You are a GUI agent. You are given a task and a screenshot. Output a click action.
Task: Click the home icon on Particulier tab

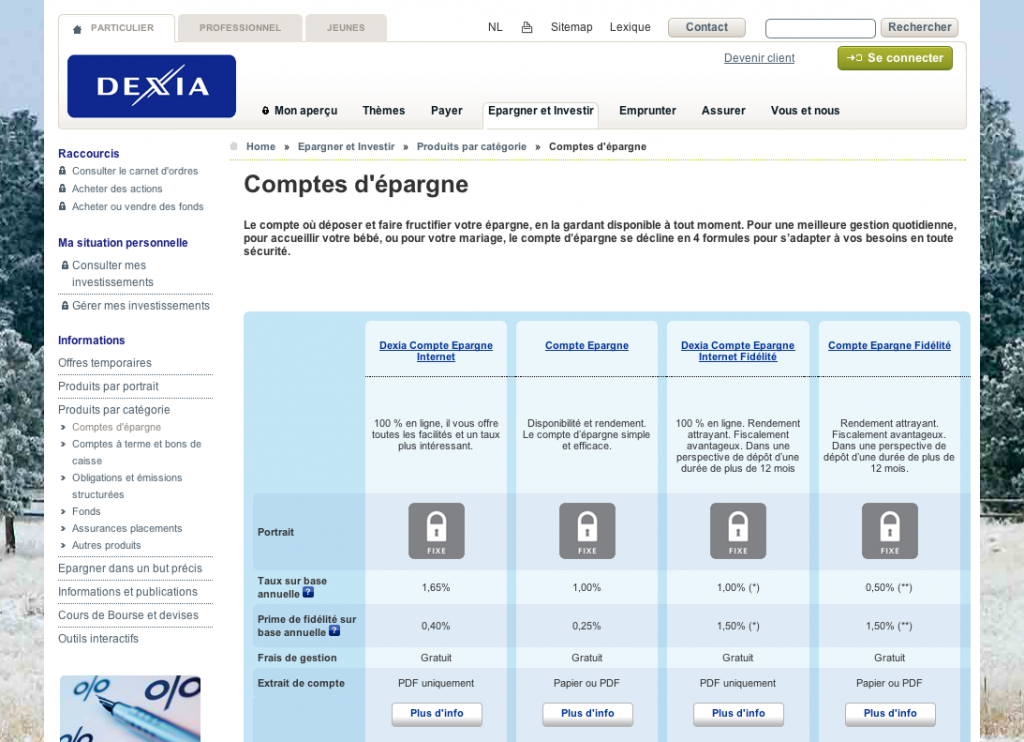(x=77, y=29)
